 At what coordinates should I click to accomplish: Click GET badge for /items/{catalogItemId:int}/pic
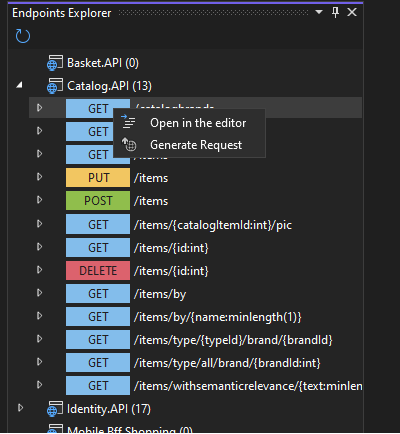click(98, 224)
